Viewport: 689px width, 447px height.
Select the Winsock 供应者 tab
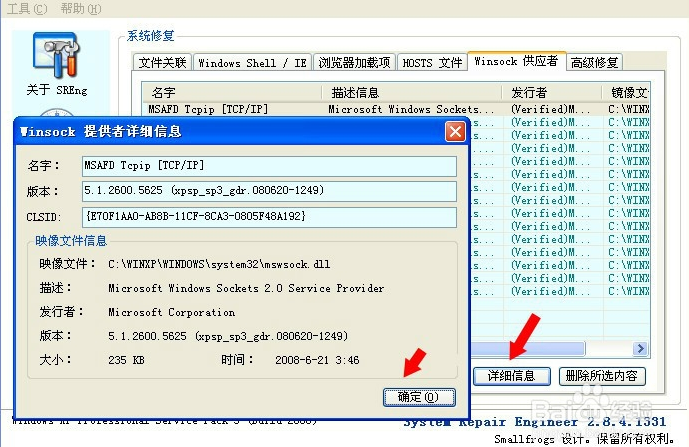click(516, 61)
